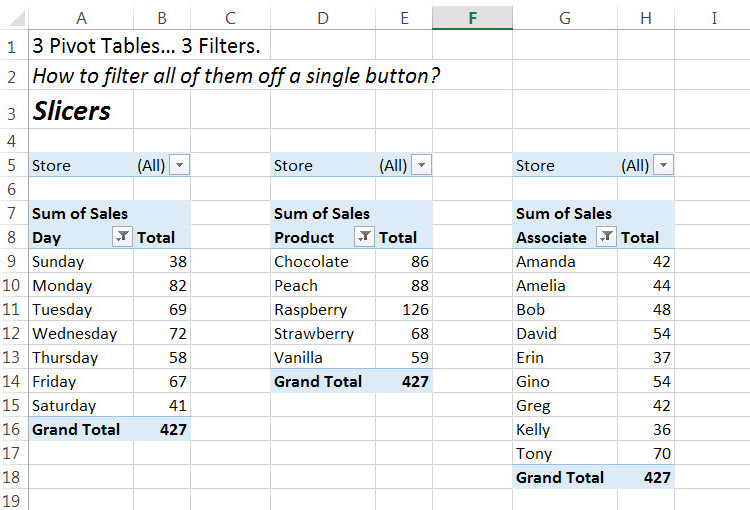
Task: Open the Store filter dropdown in column H
Action: pyautogui.click(x=663, y=166)
